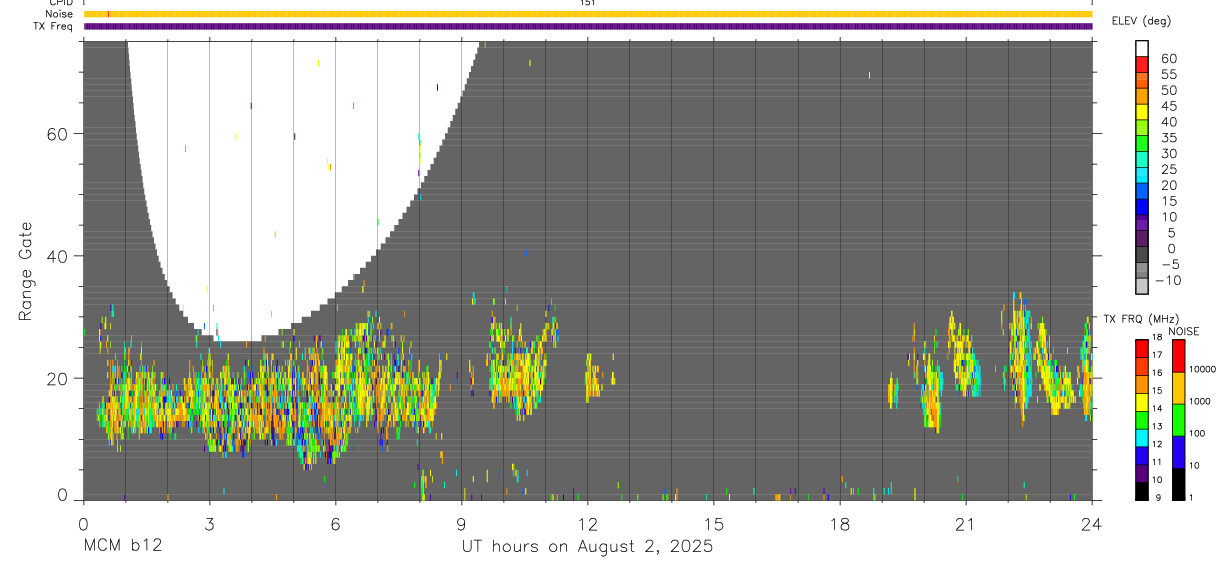Click the '13' label on TX FRQ colorbar
1228x567 pixels.
(1156, 426)
